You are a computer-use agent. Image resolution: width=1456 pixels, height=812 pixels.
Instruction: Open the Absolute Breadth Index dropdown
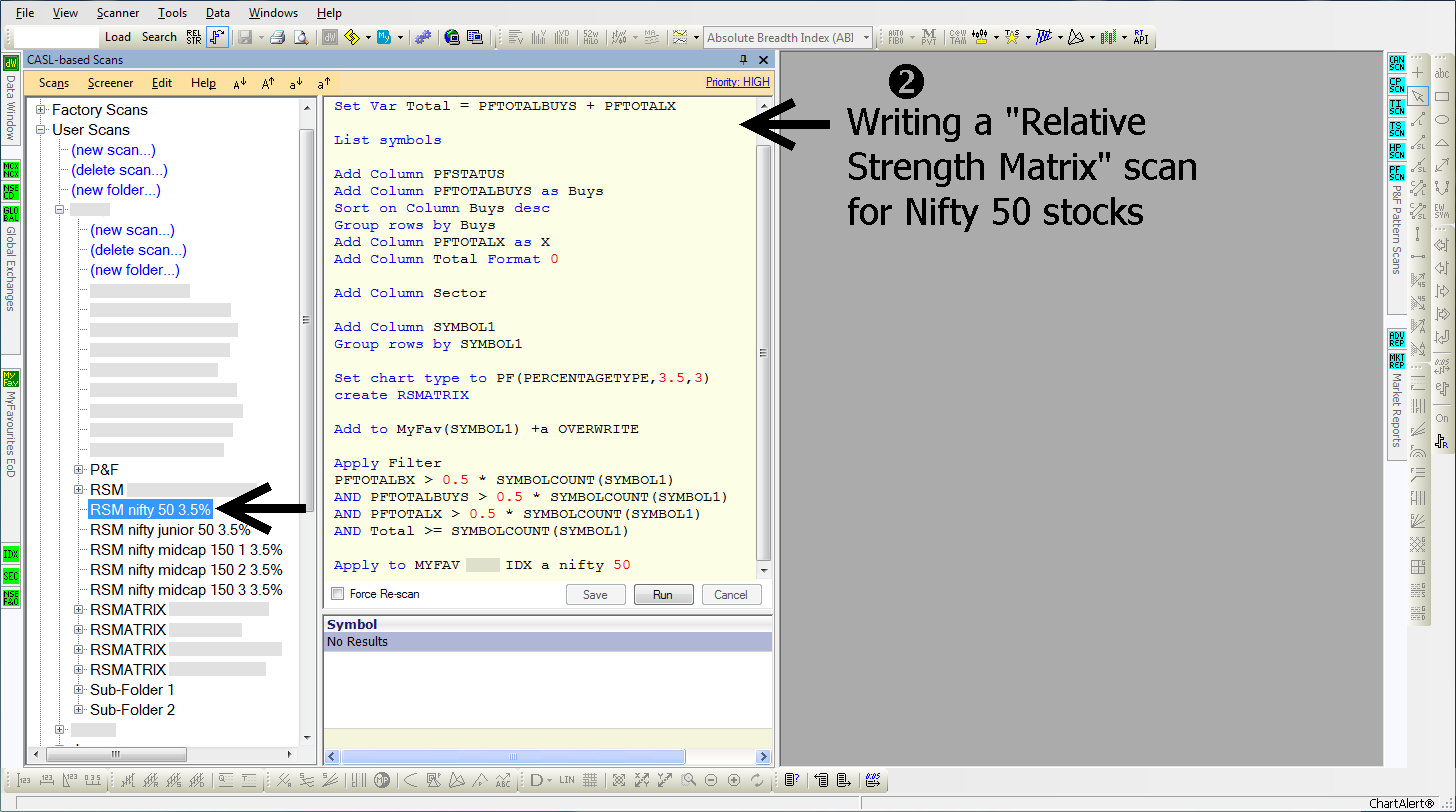click(866, 37)
